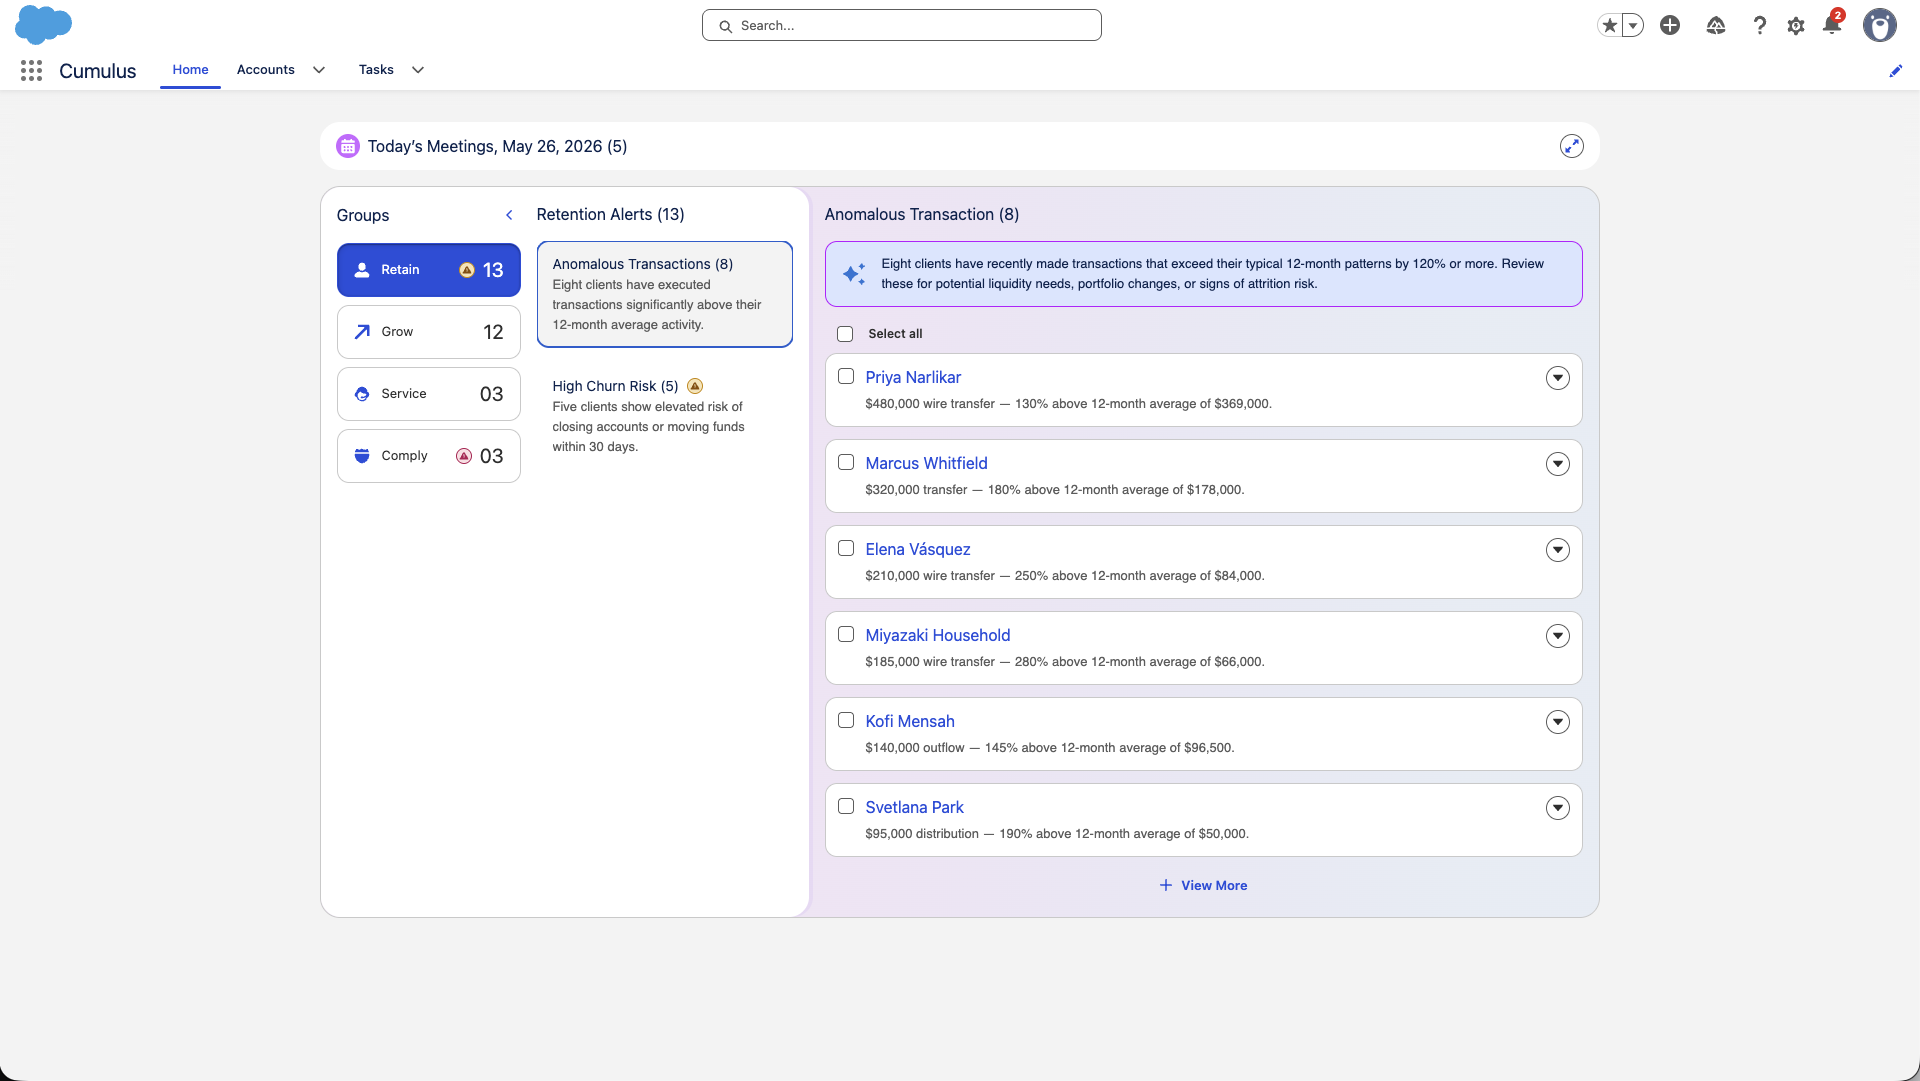Viewport: 1920px width, 1081px height.
Task: Select the Comply group
Action: pos(429,456)
